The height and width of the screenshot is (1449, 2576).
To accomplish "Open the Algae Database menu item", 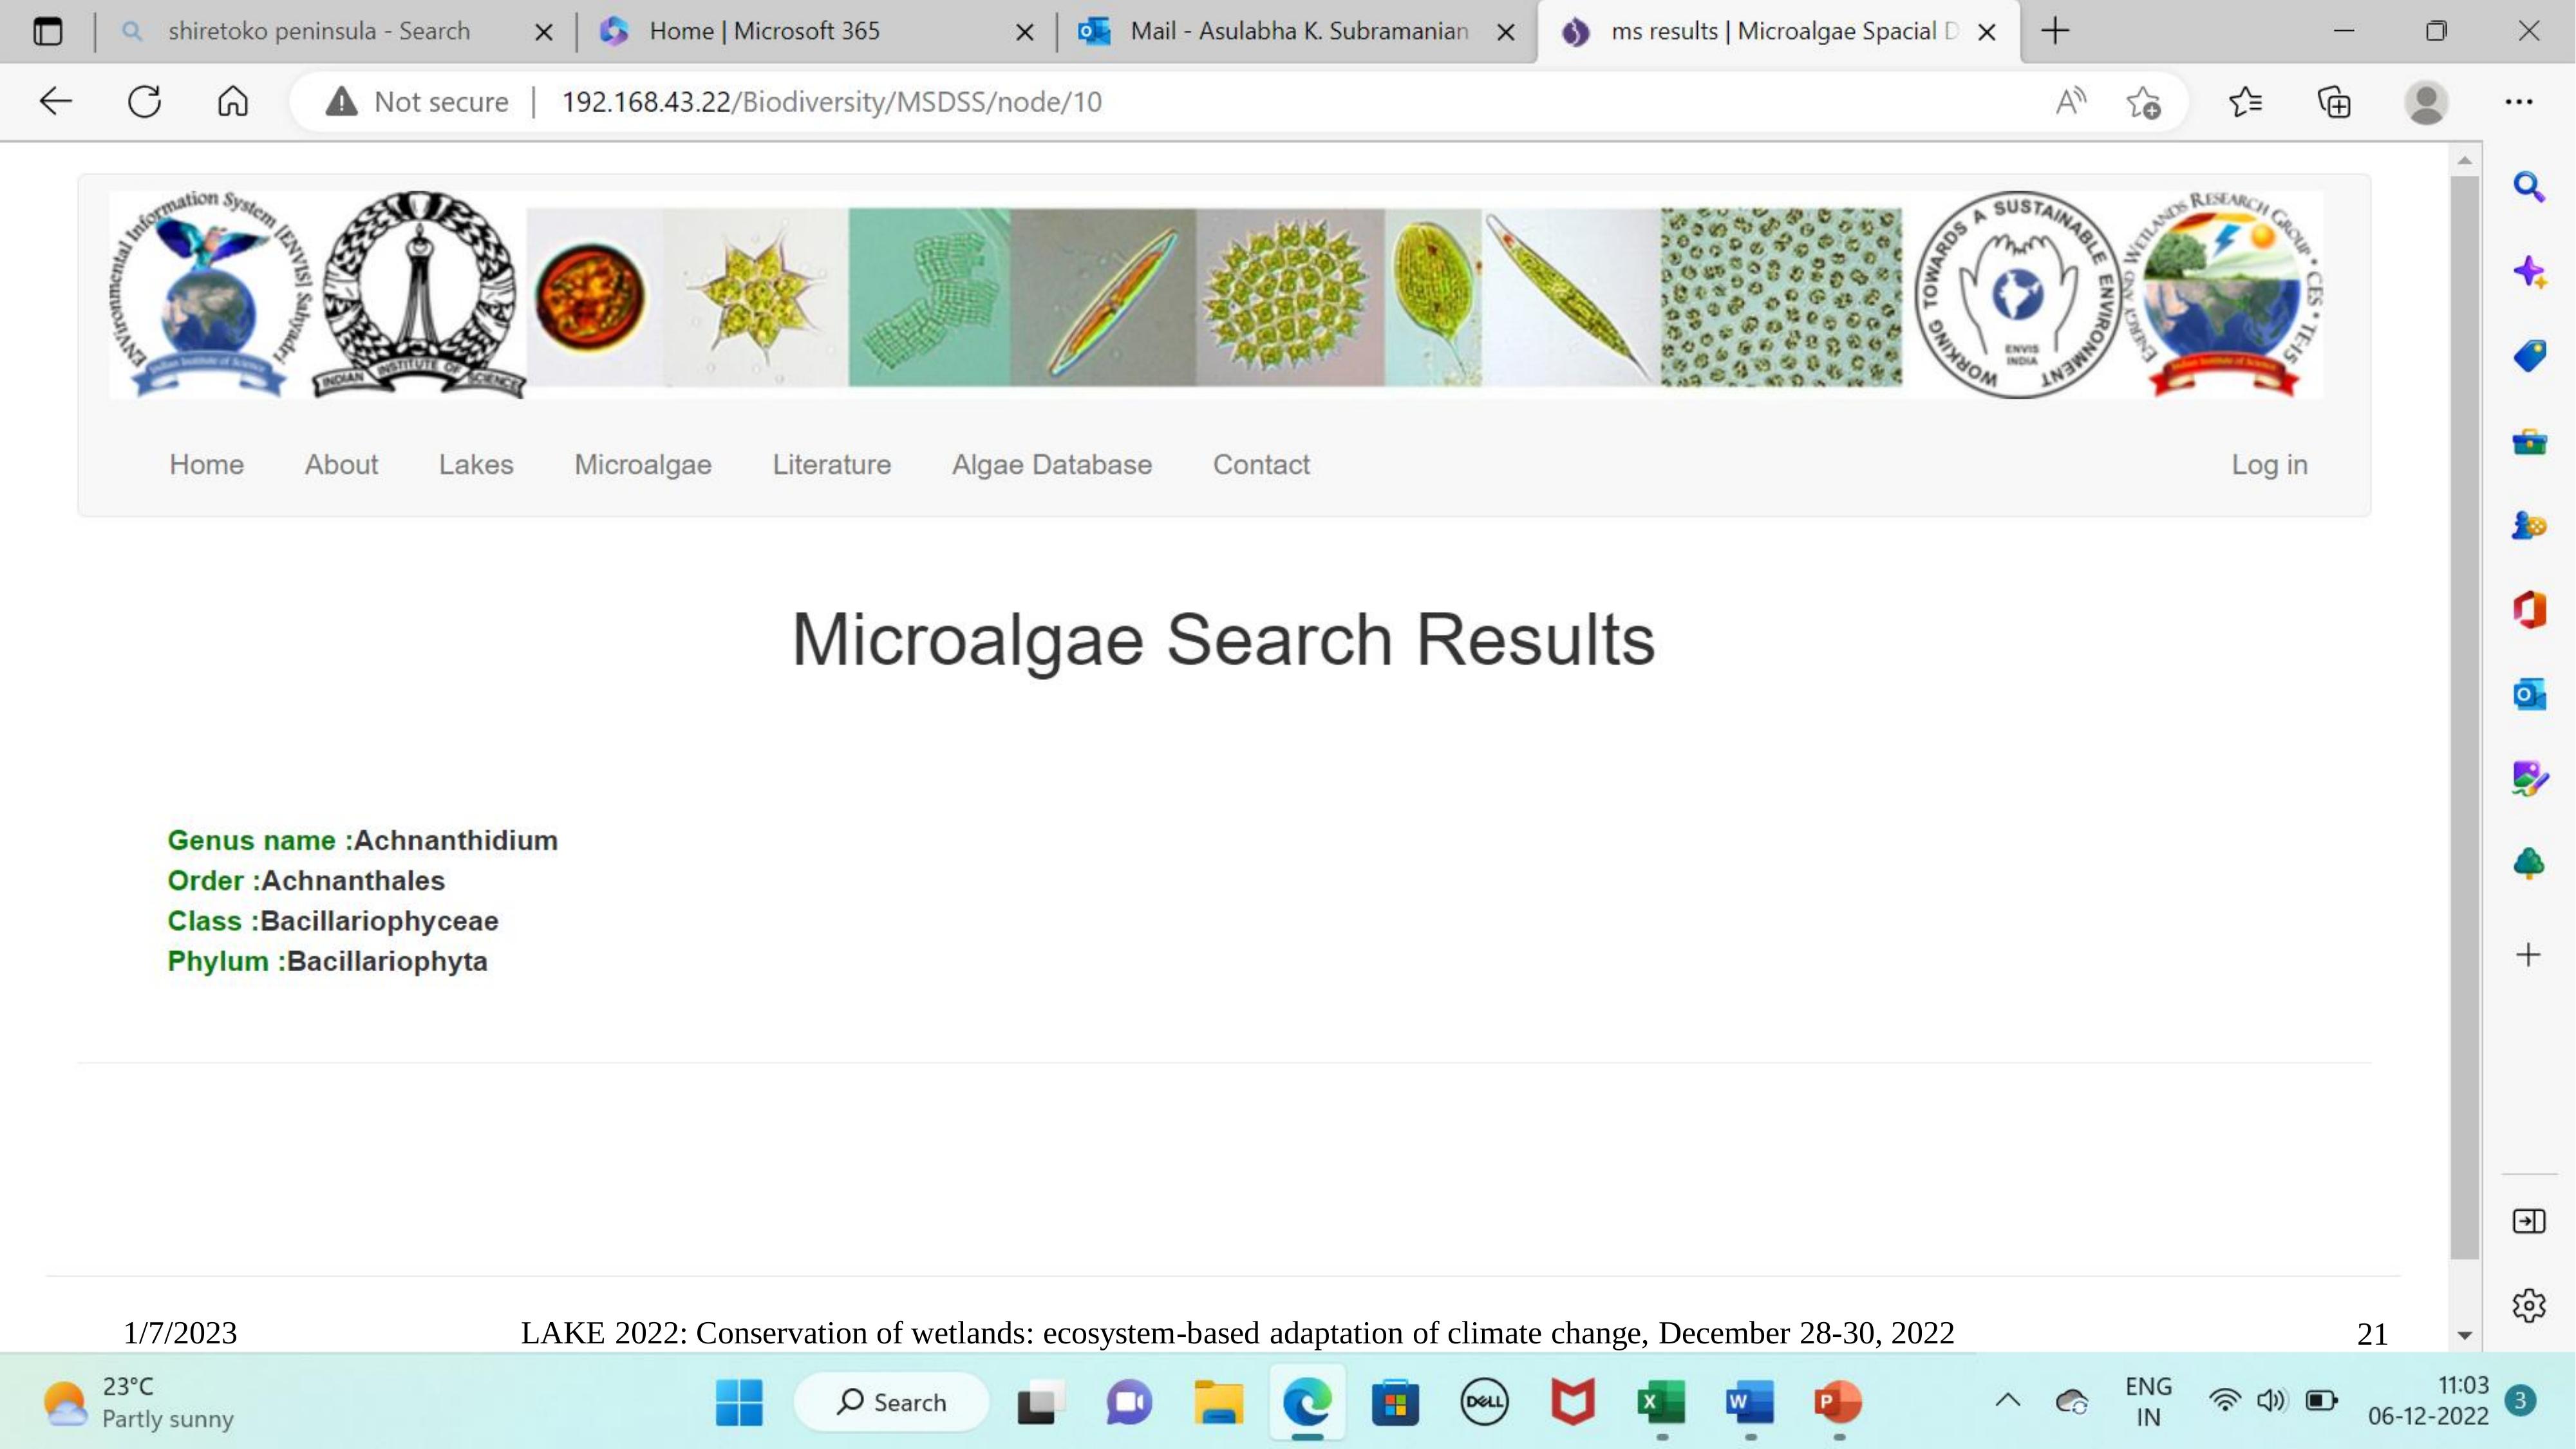I will (x=1051, y=464).
